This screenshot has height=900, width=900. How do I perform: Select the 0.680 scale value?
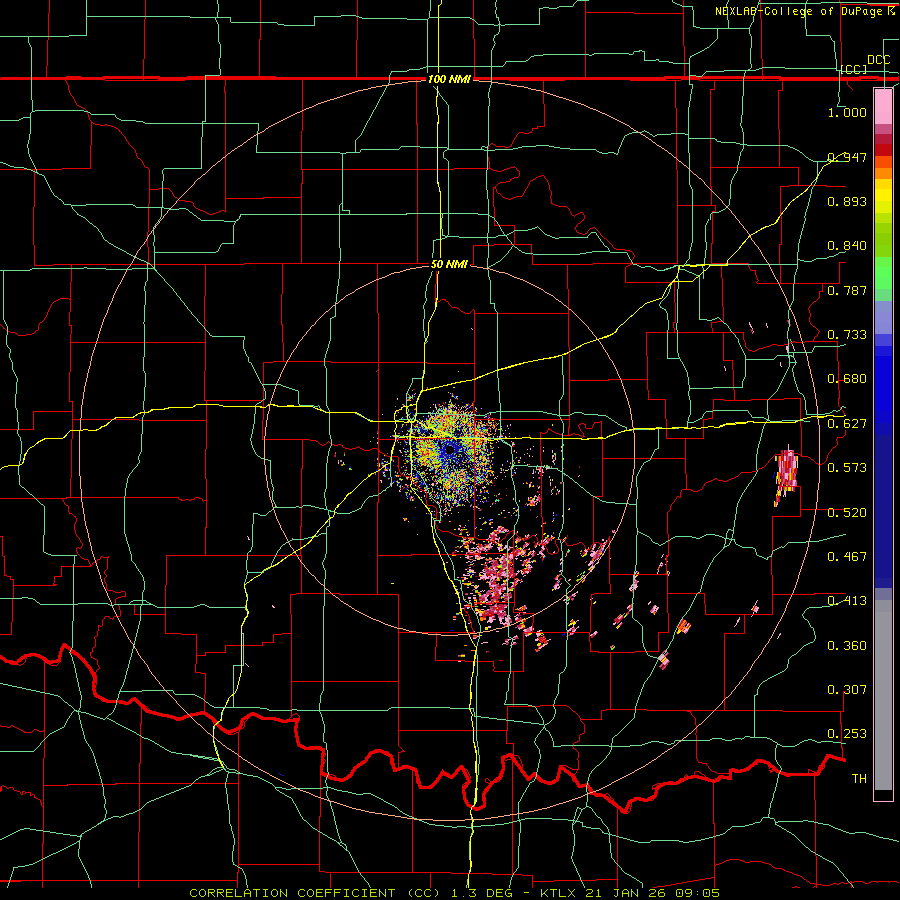[847, 379]
